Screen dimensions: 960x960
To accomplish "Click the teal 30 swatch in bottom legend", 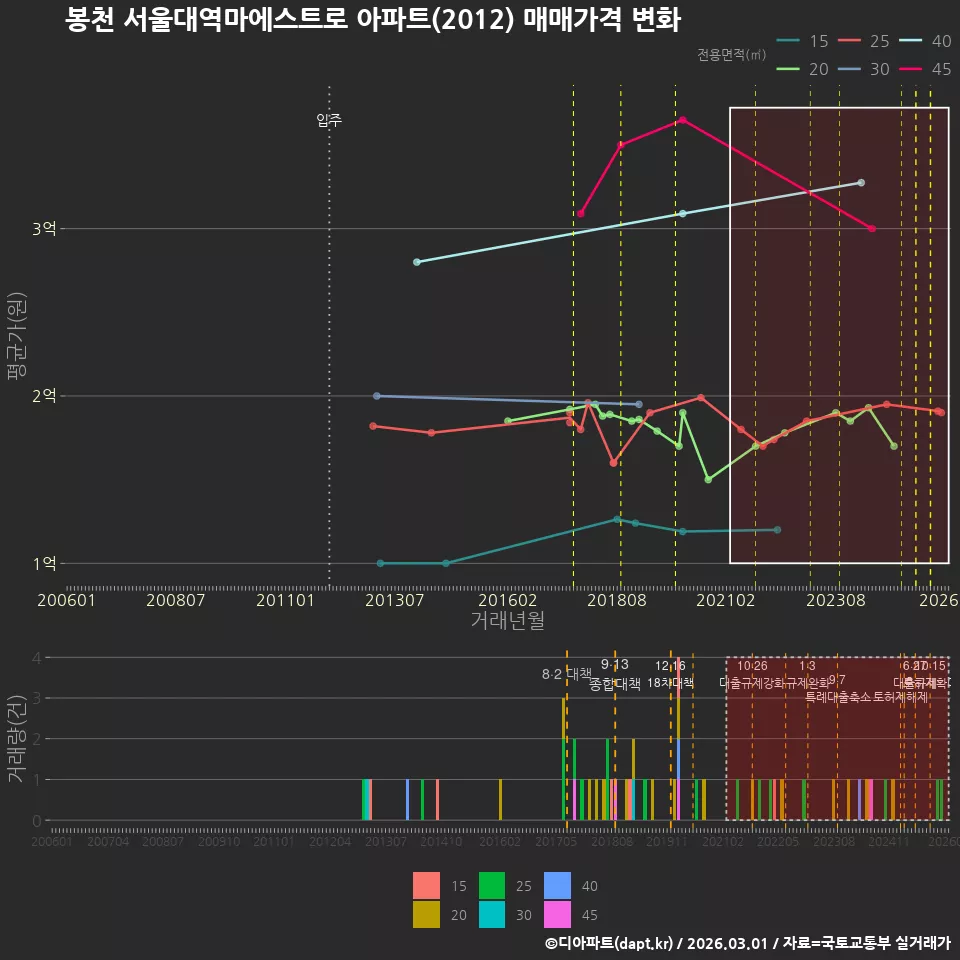I will 492,914.
